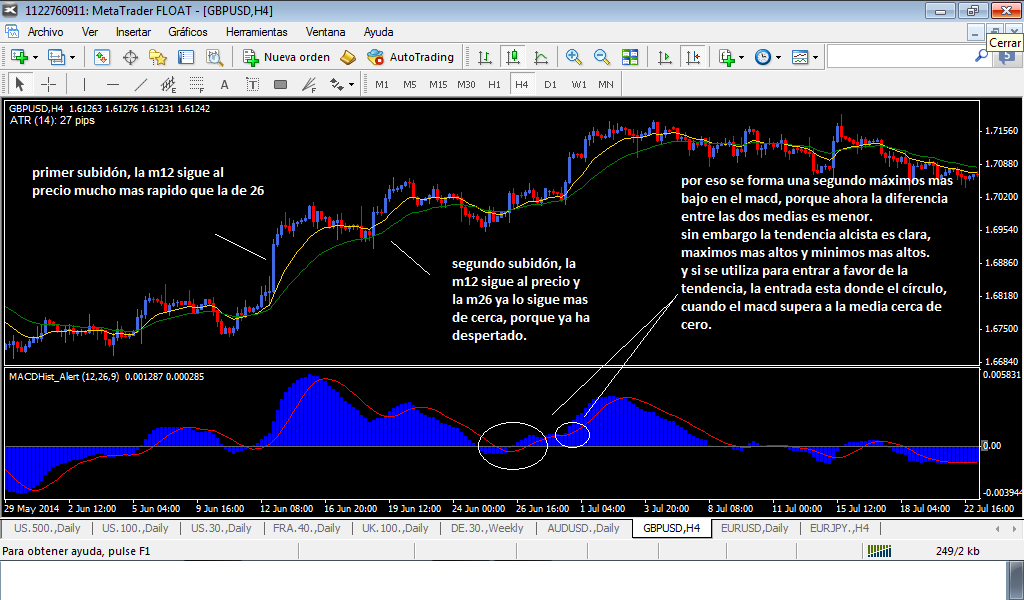Click the search input field in toolbar
The width and height of the screenshot is (1024, 600).
pyautogui.click(x=900, y=57)
